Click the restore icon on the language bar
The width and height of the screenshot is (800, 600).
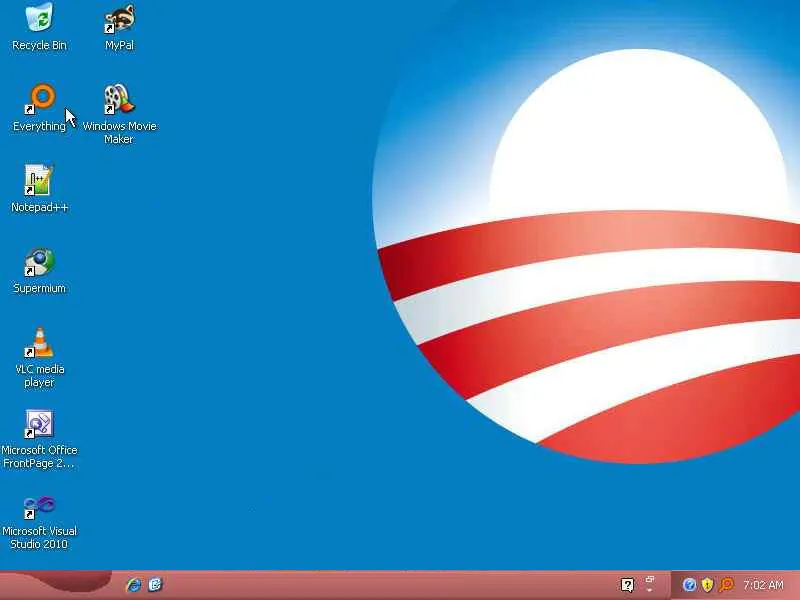click(650, 579)
